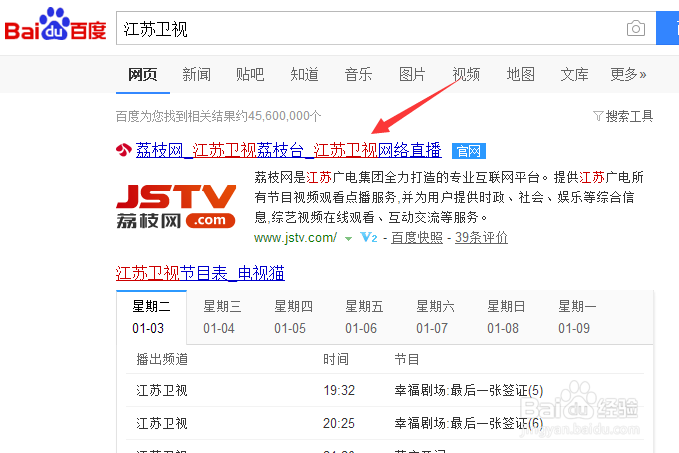Select the 星期五 01-06 schedule tab

(364, 317)
